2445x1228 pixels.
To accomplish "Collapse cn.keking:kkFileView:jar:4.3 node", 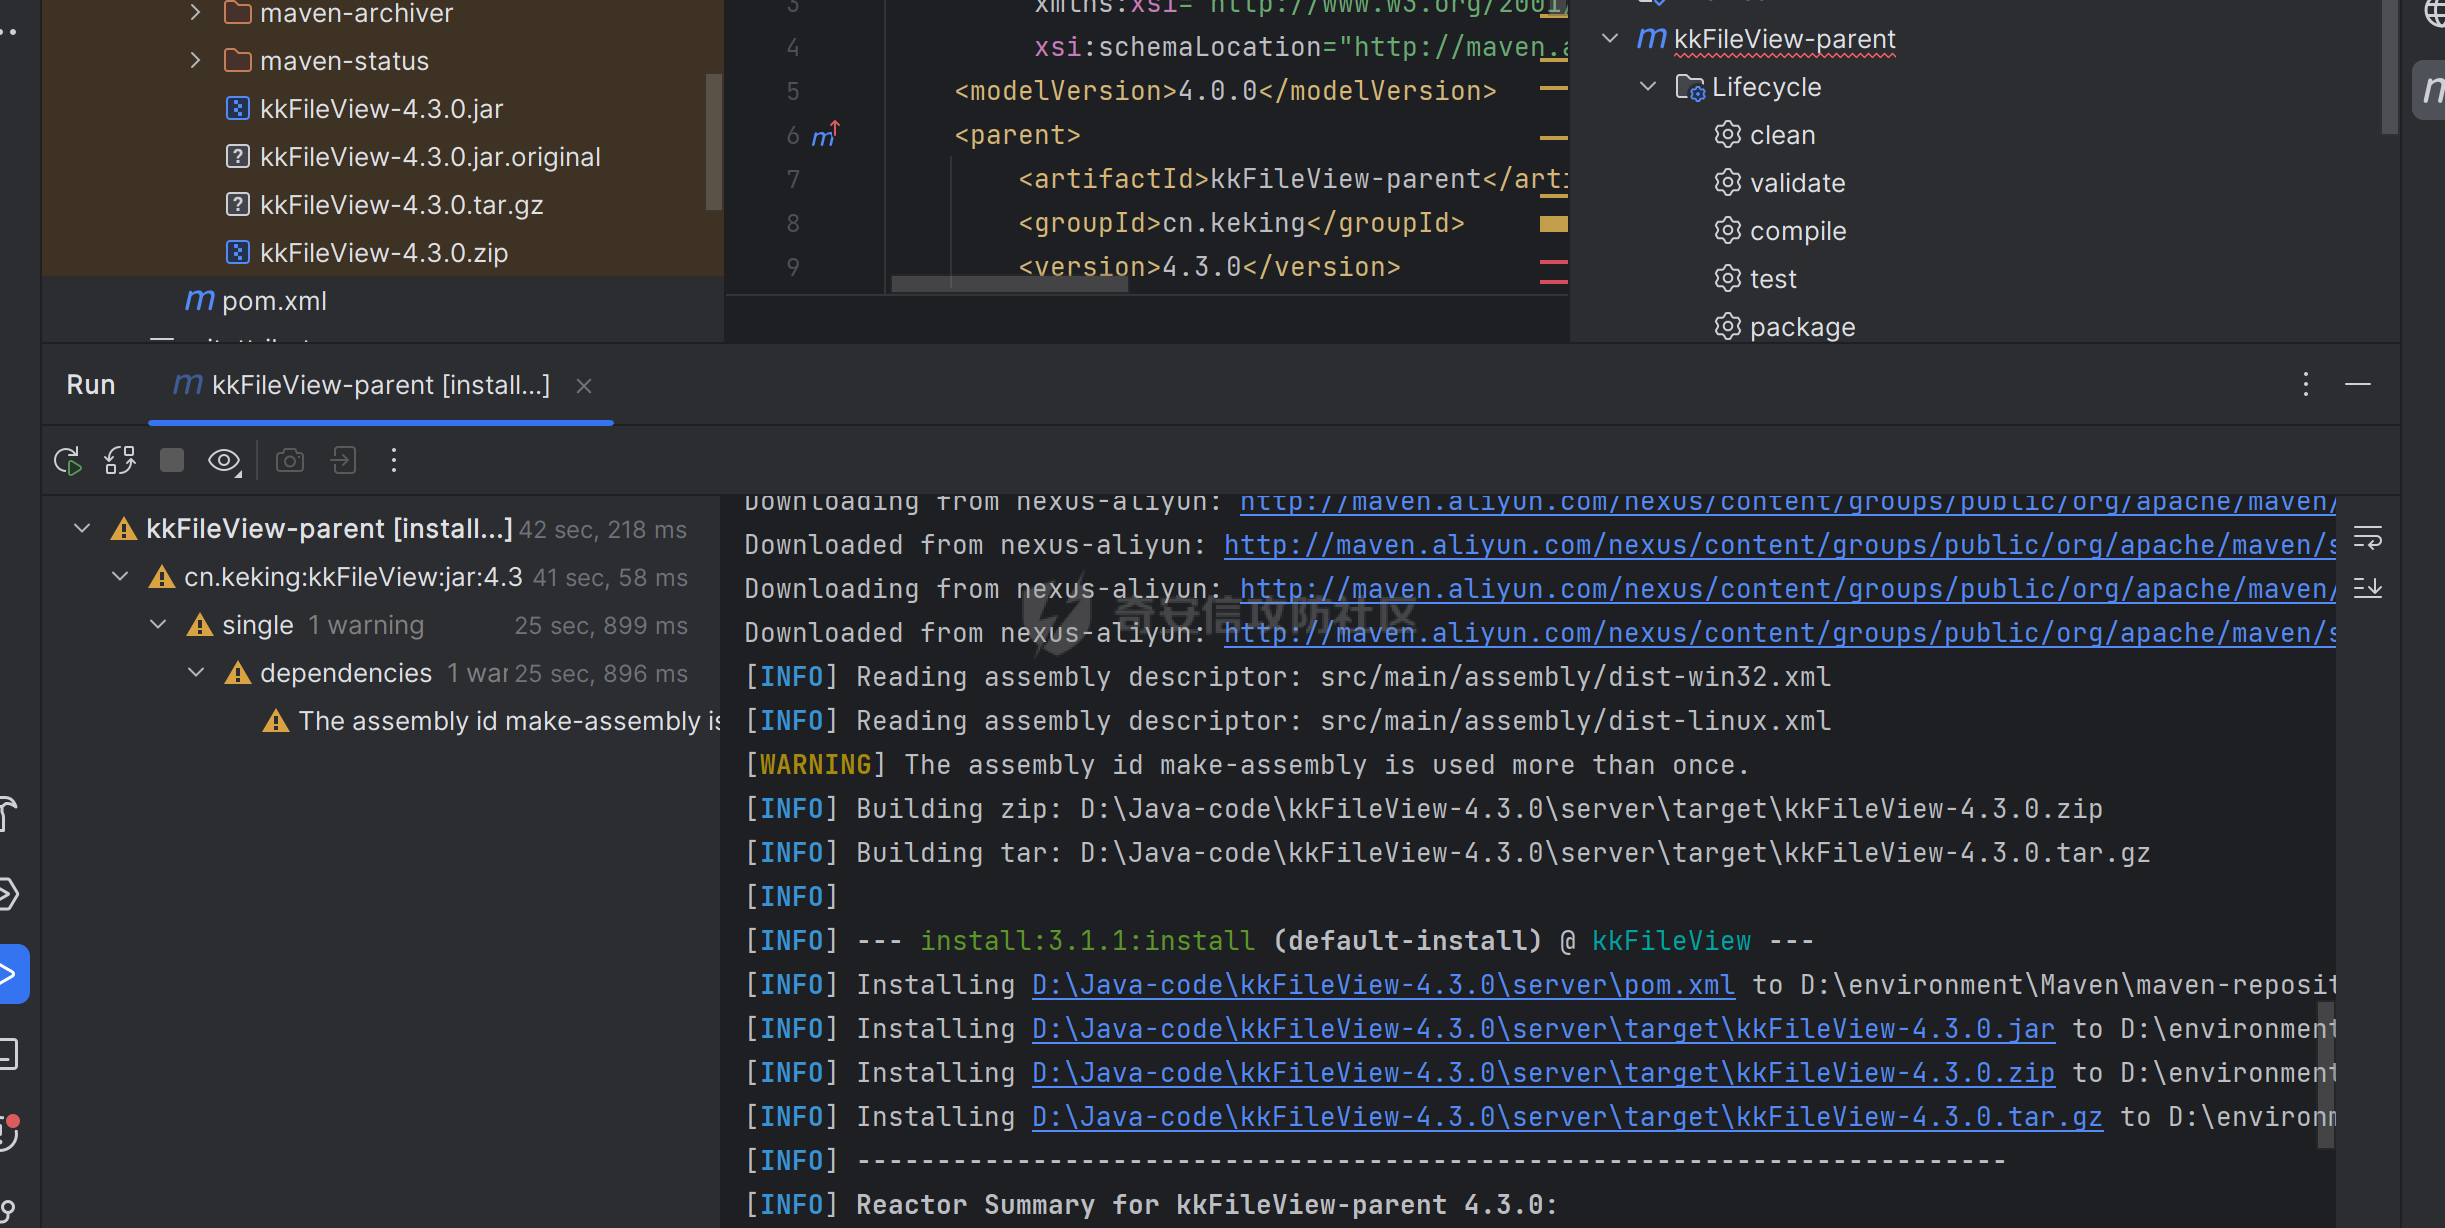I will pos(120,577).
